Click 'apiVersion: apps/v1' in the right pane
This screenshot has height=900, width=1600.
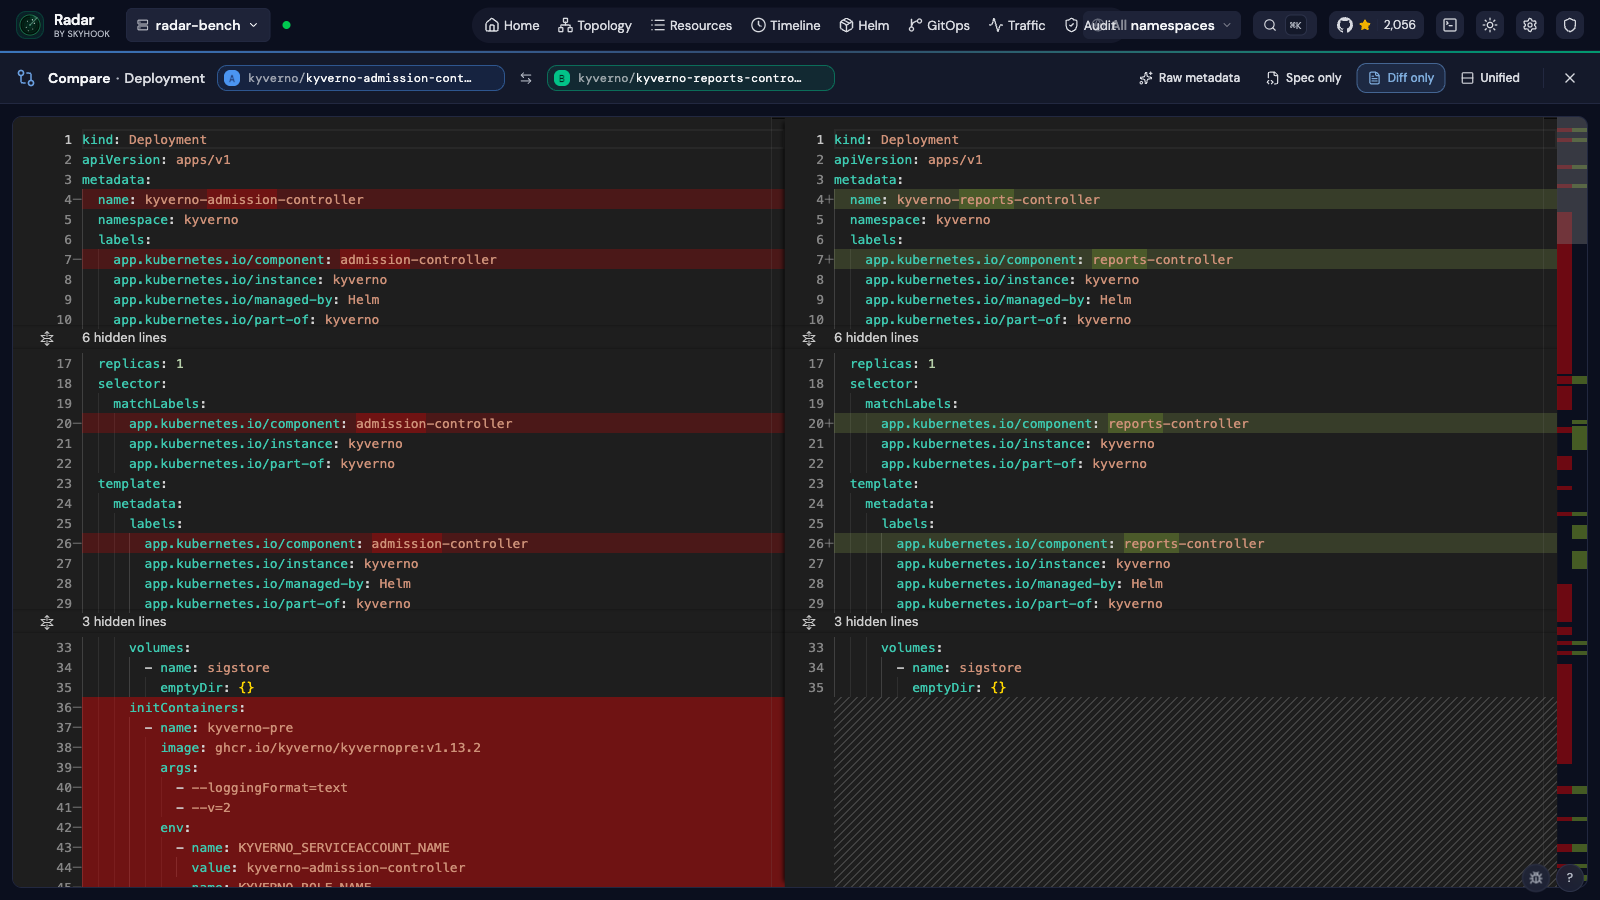pos(908,160)
